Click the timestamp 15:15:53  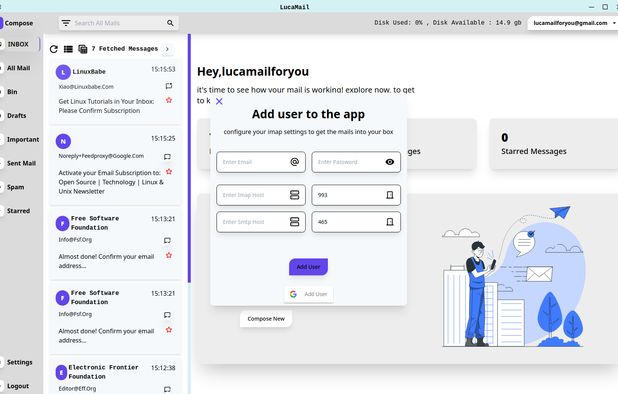coord(163,69)
